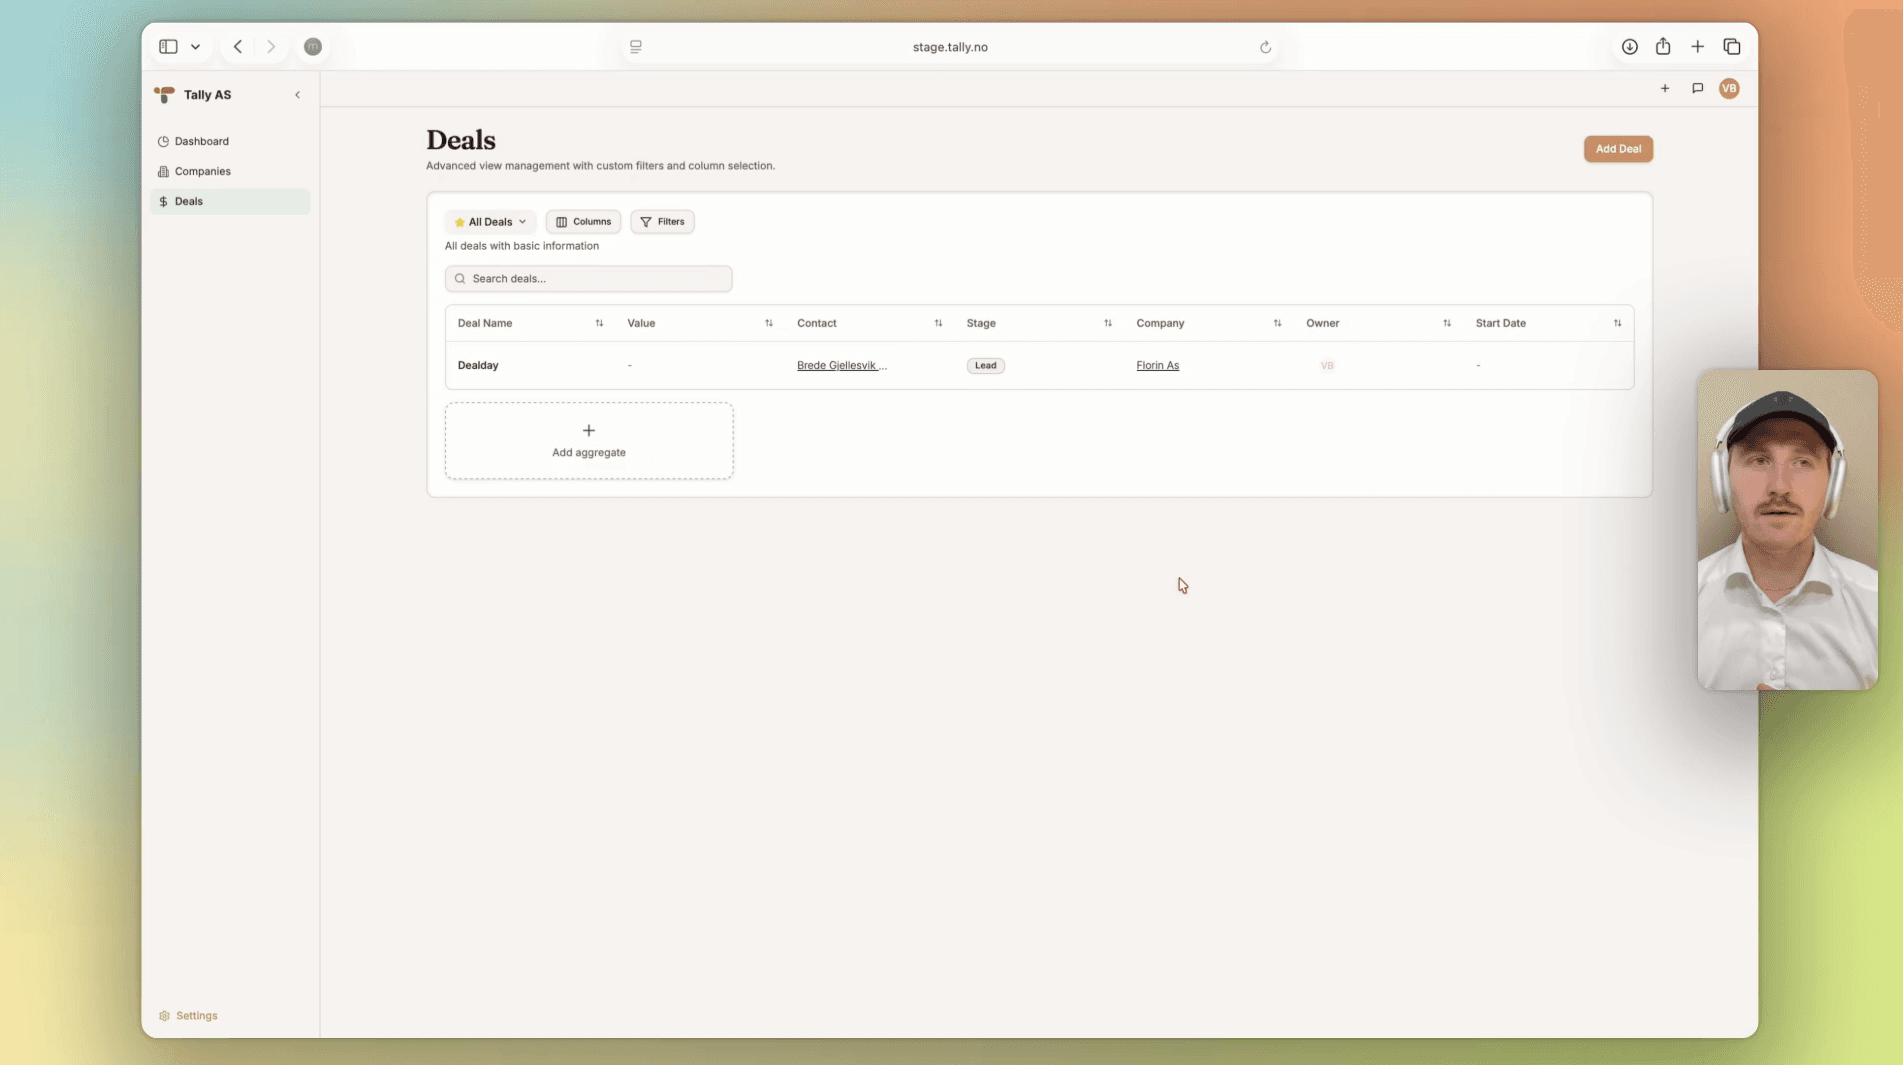The height and width of the screenshot is (1065, 1903).
Task: Open the Dealday deal row name
Action: 478,366
